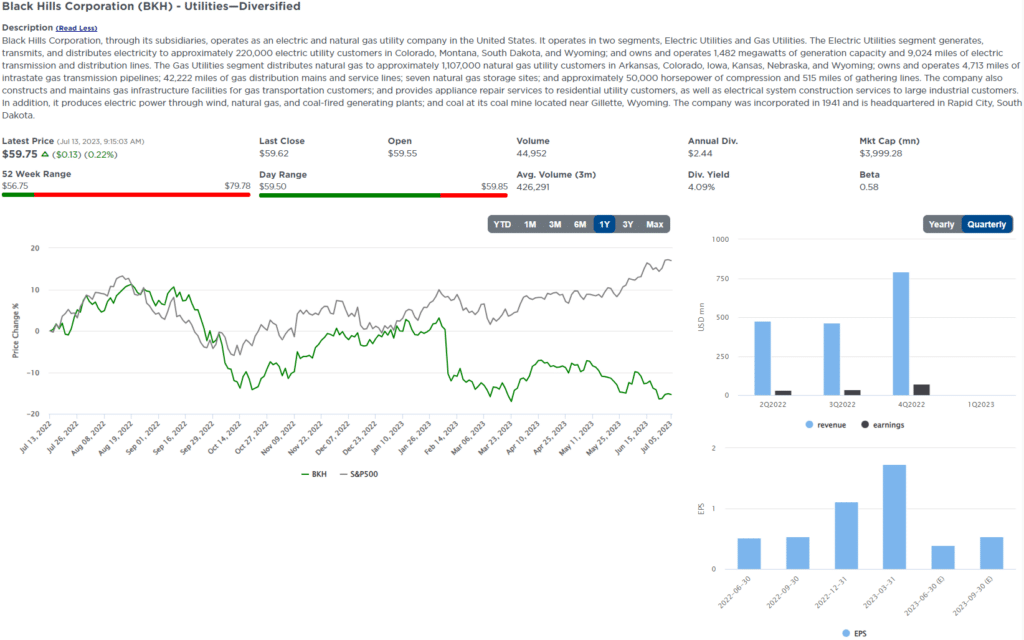
Task: Switch financials chart to Yearly
Action: (942, 224)
